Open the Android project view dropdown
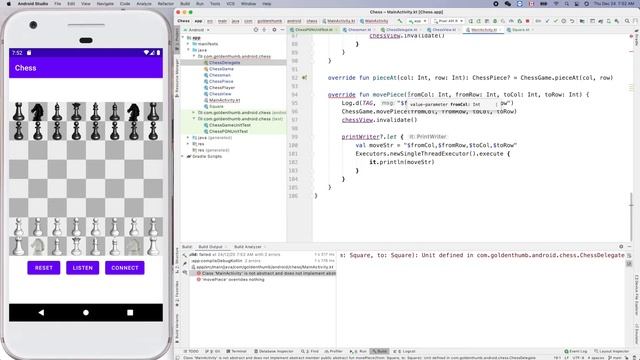The height and width of the screenshot is (360, 640). 197,30
